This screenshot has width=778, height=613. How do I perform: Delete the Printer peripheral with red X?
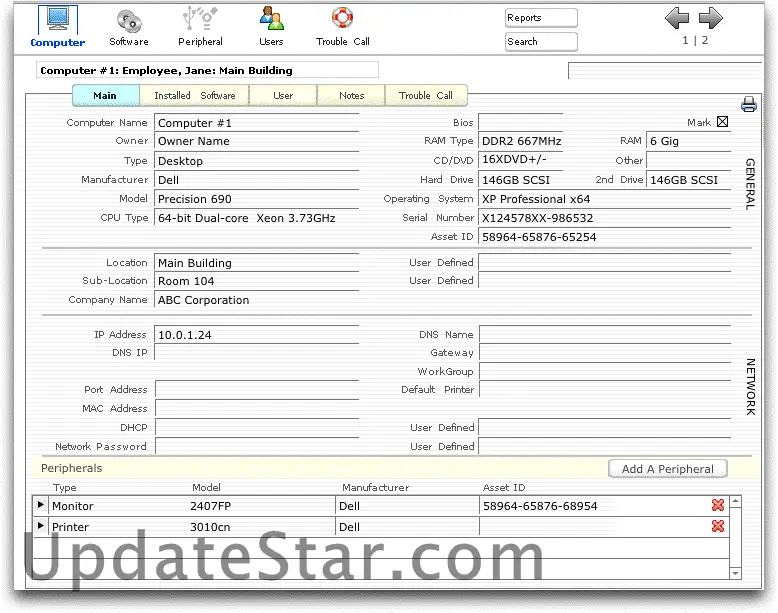717,526
